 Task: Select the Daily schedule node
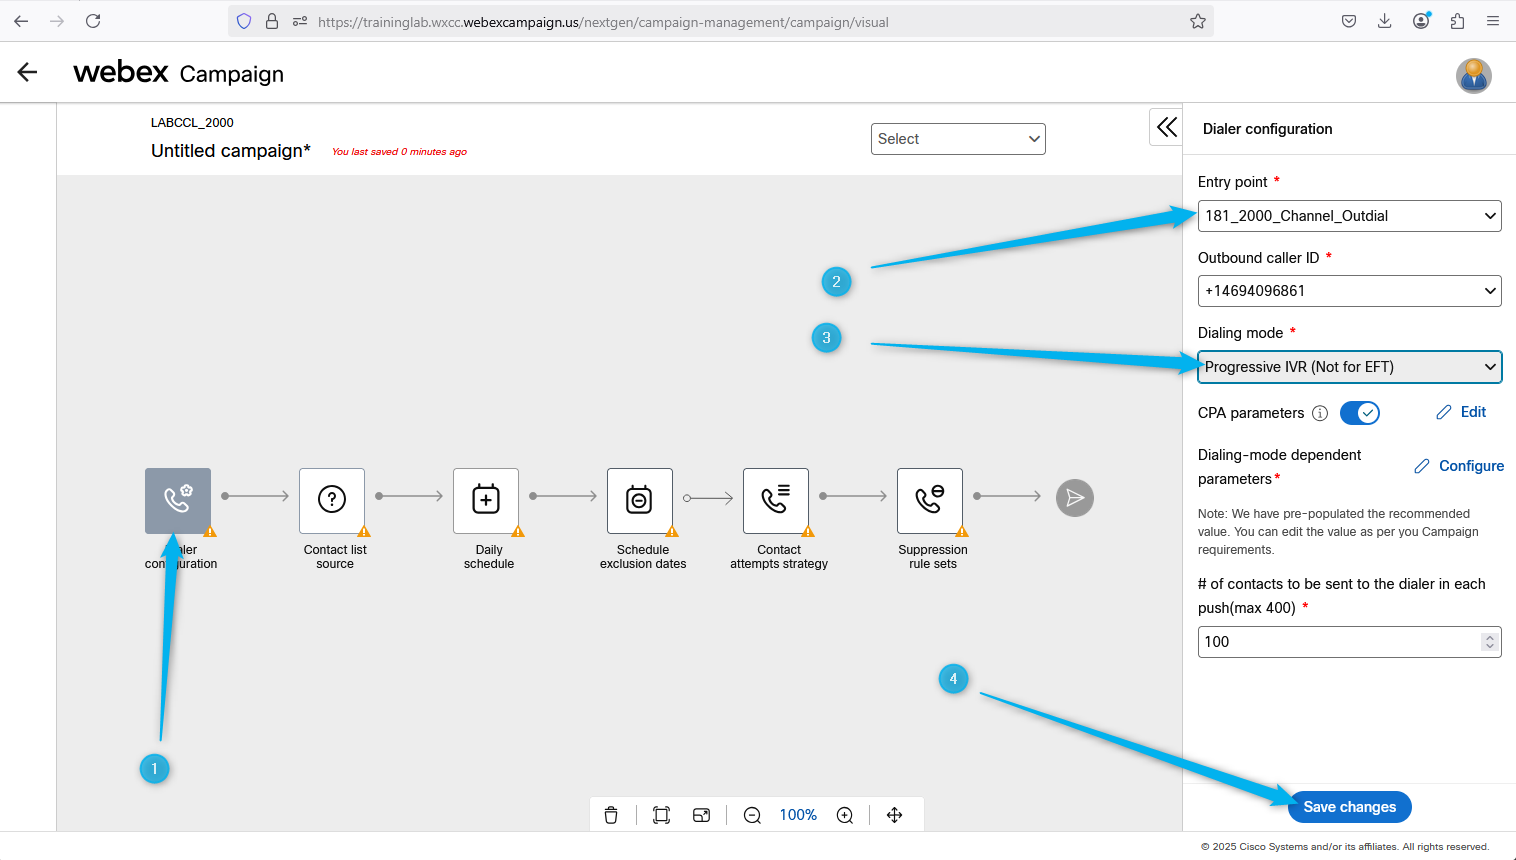point(486,500)
